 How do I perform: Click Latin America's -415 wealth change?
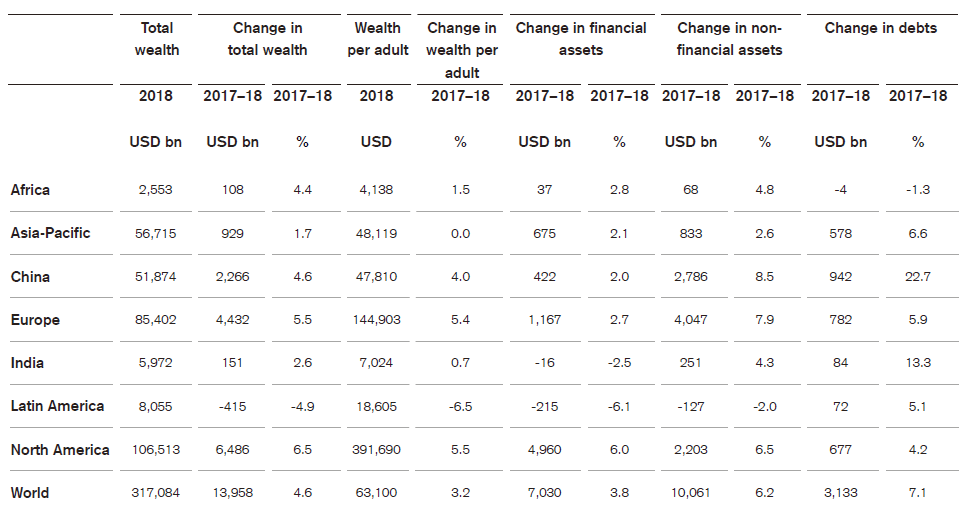[x=232, y=406]
